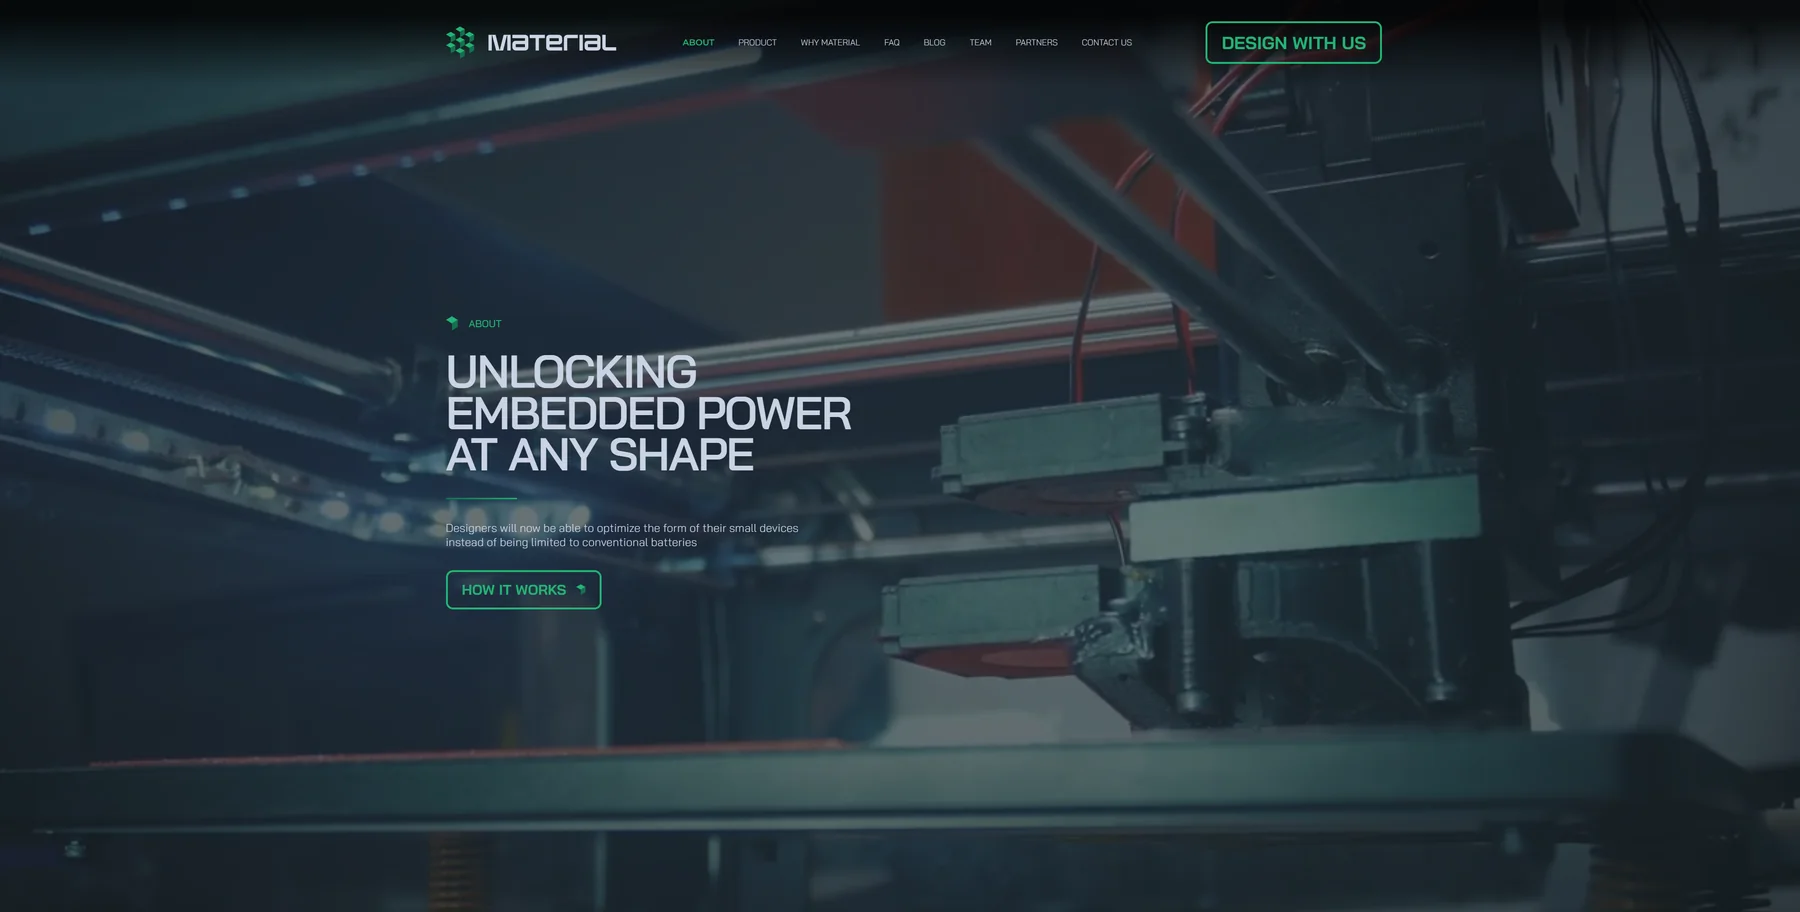
Task: Click the green Material cube logo icon
Action: pos(460,42)
